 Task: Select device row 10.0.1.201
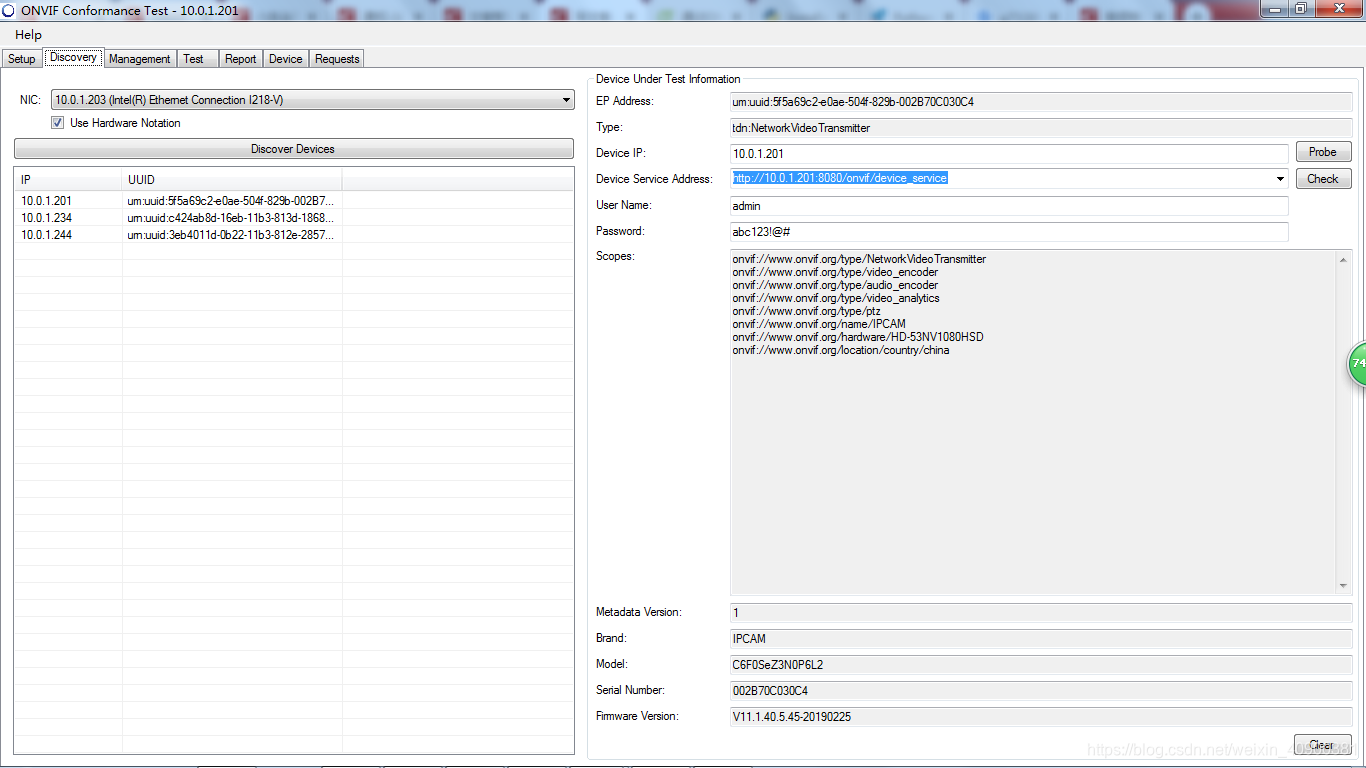[294, 201]
